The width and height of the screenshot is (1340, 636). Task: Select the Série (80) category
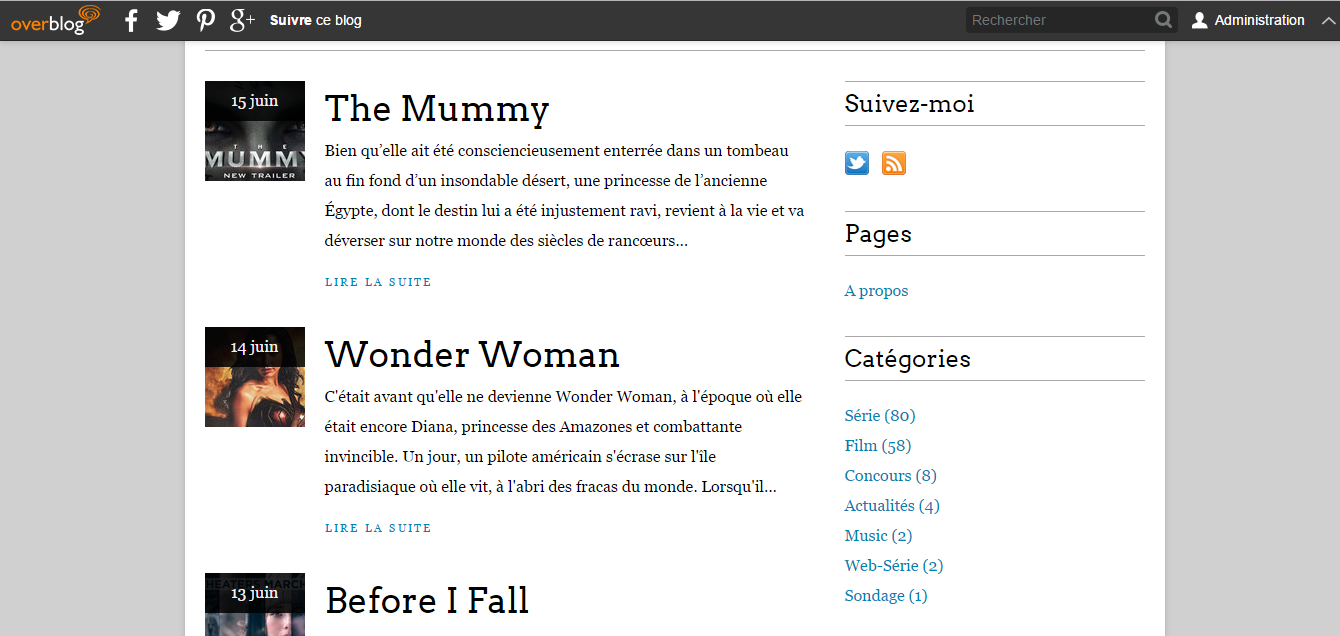(880, 416)
